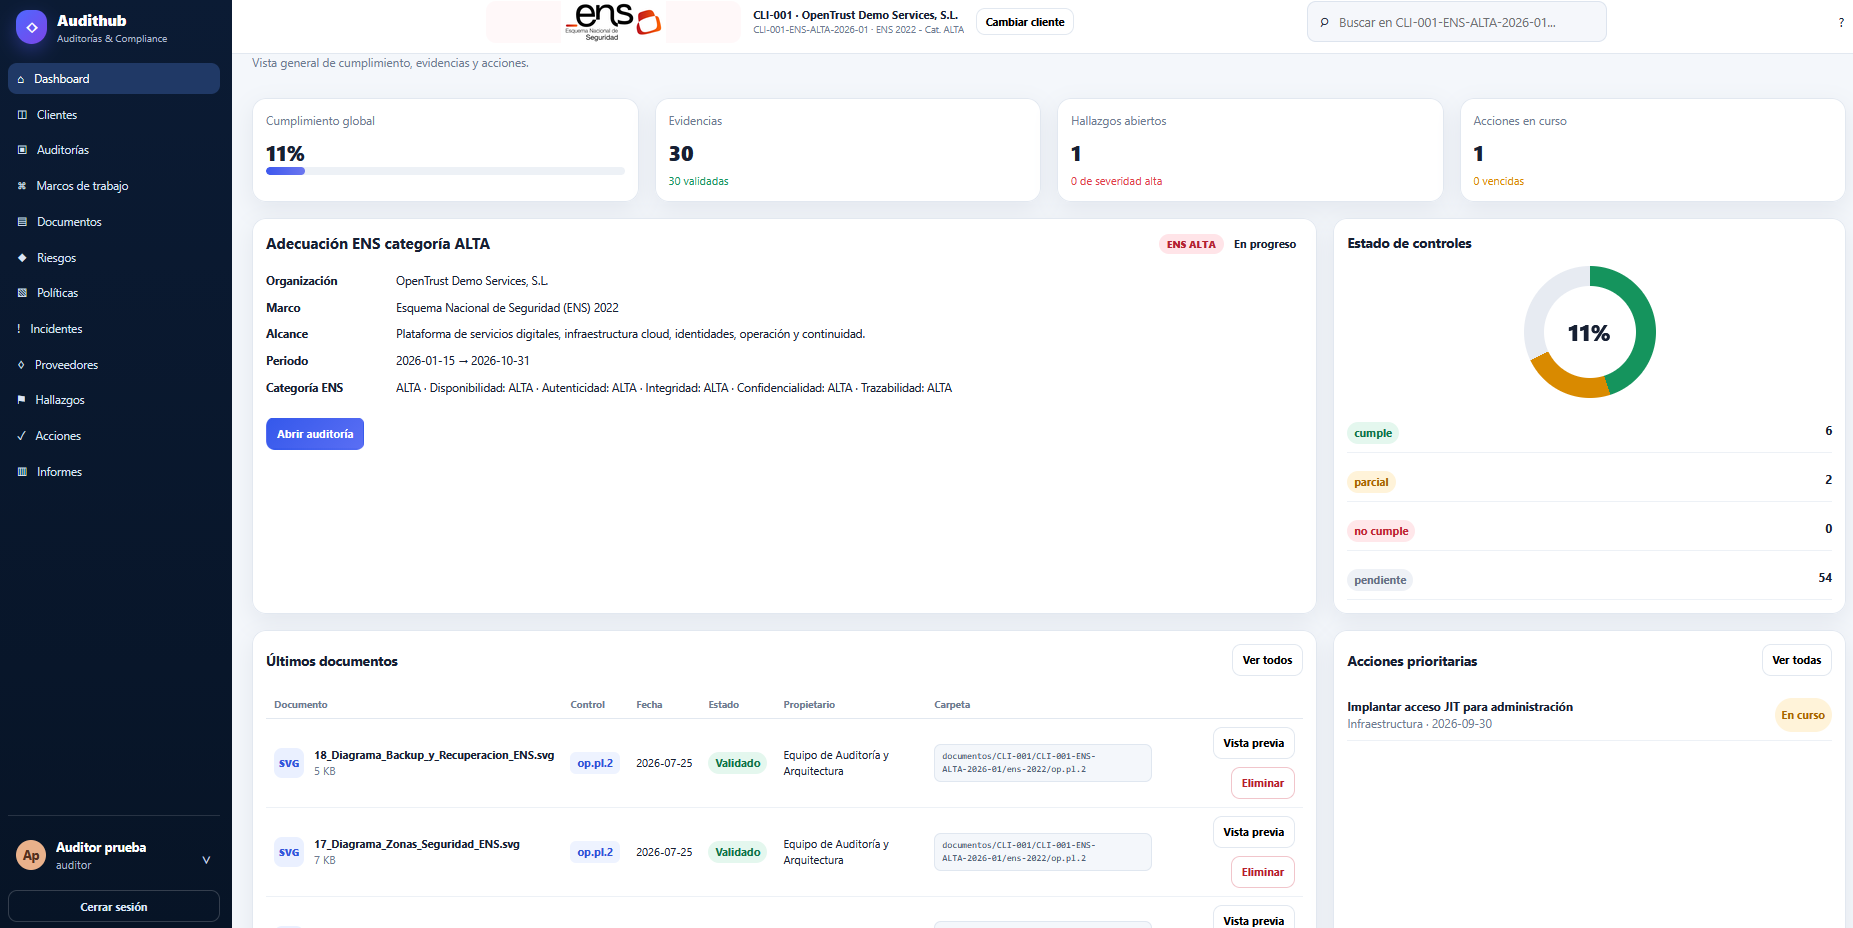The width and height of the screenshot is (1853, 928).
Task: Click the Políticas sidebar icon
Action: (22, 293)
